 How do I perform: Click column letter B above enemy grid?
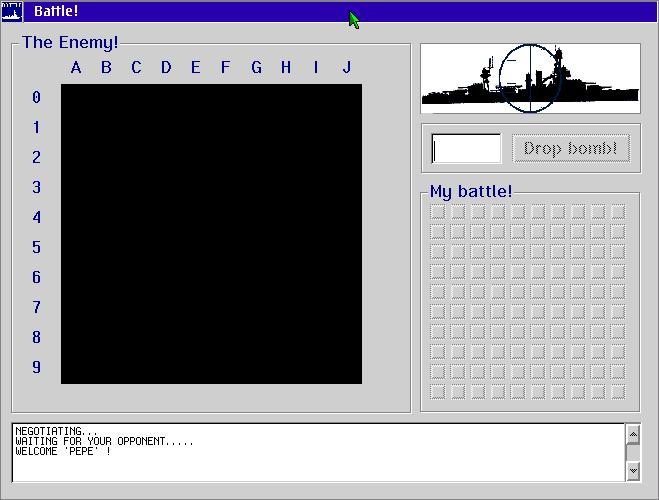tap(106, 67)
